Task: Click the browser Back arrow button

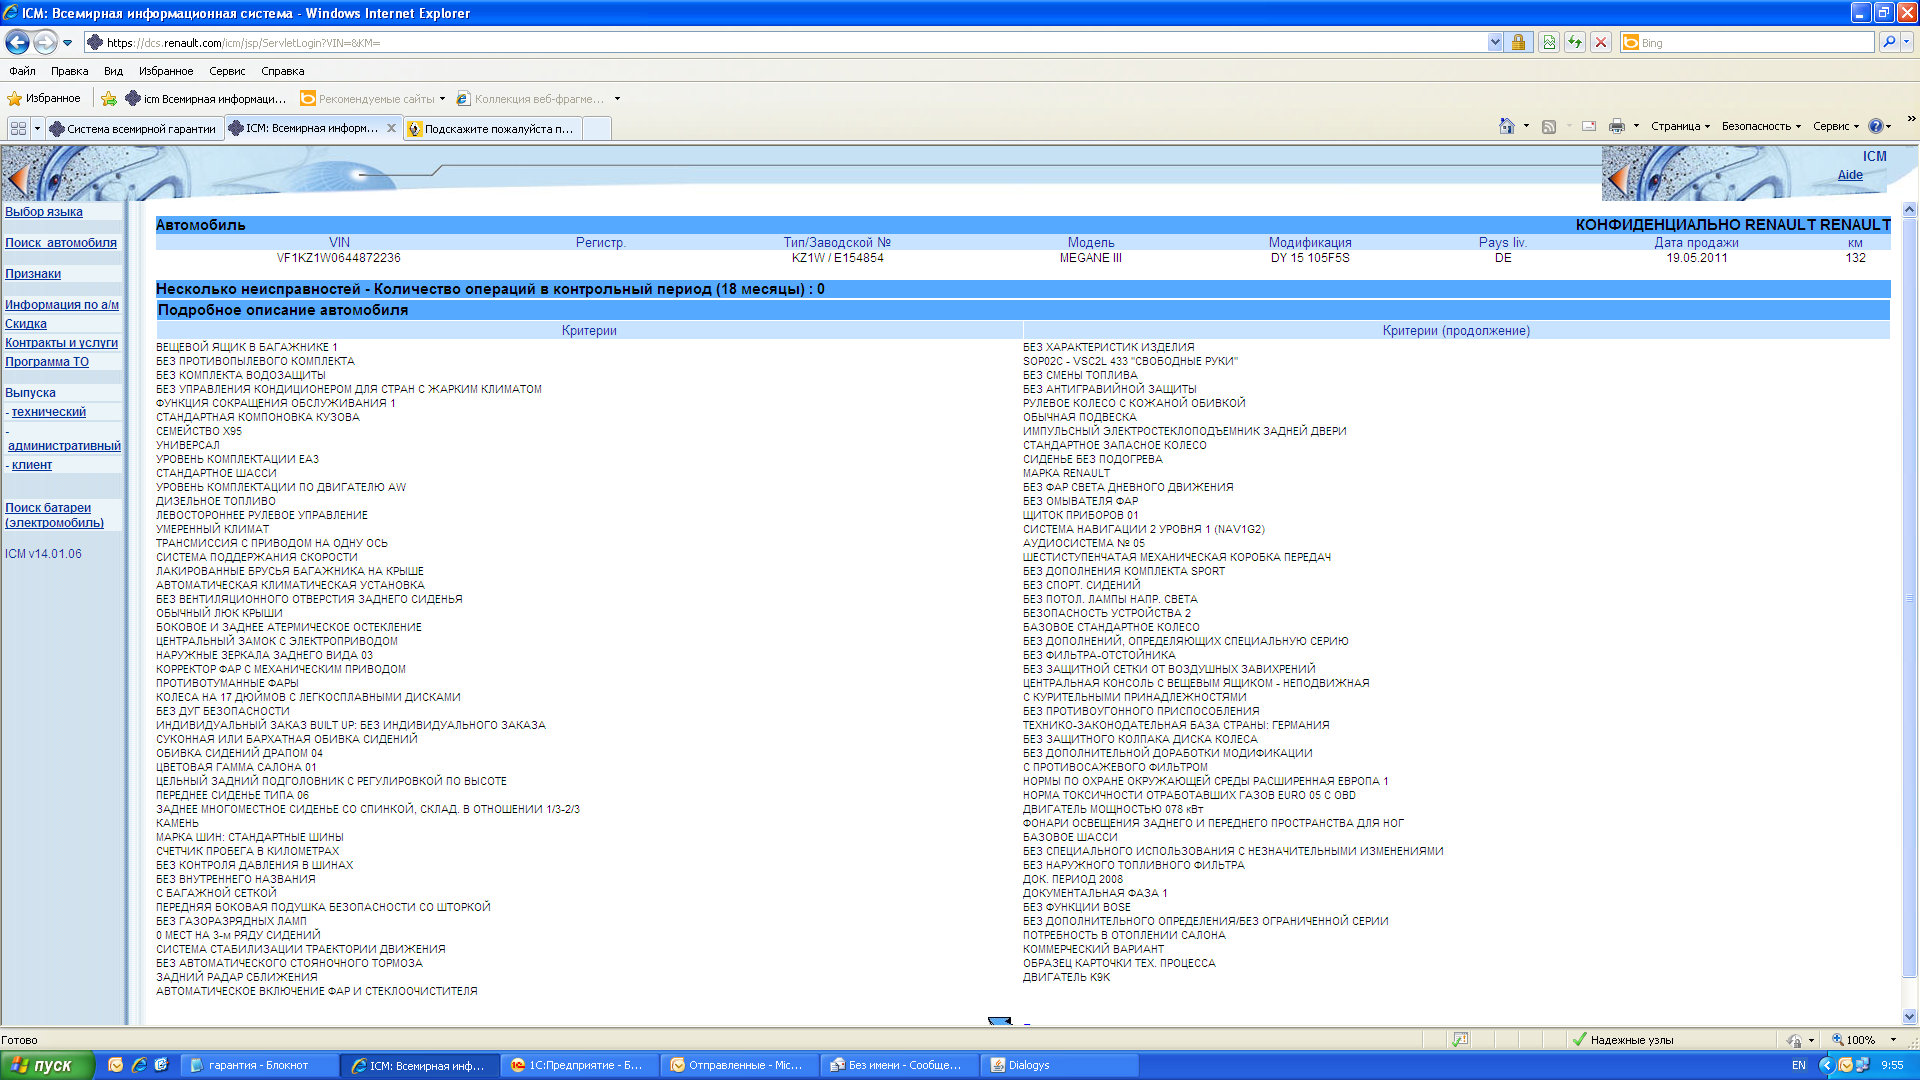Action: pyautogui.click(x=17, y=42)
